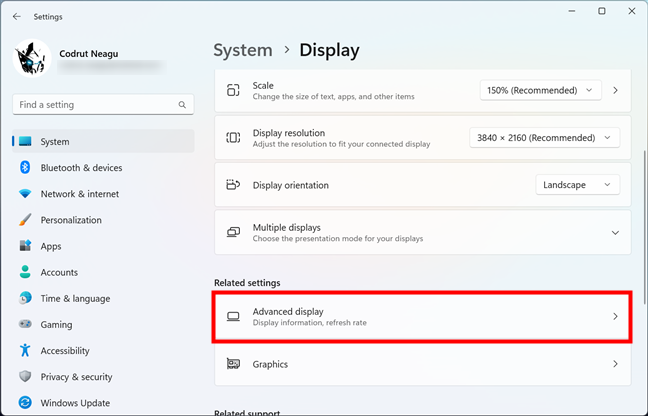This screenshot has height=416, width=648.
Task: Open Advanced display chevron arrow
Action: [615, 316]
